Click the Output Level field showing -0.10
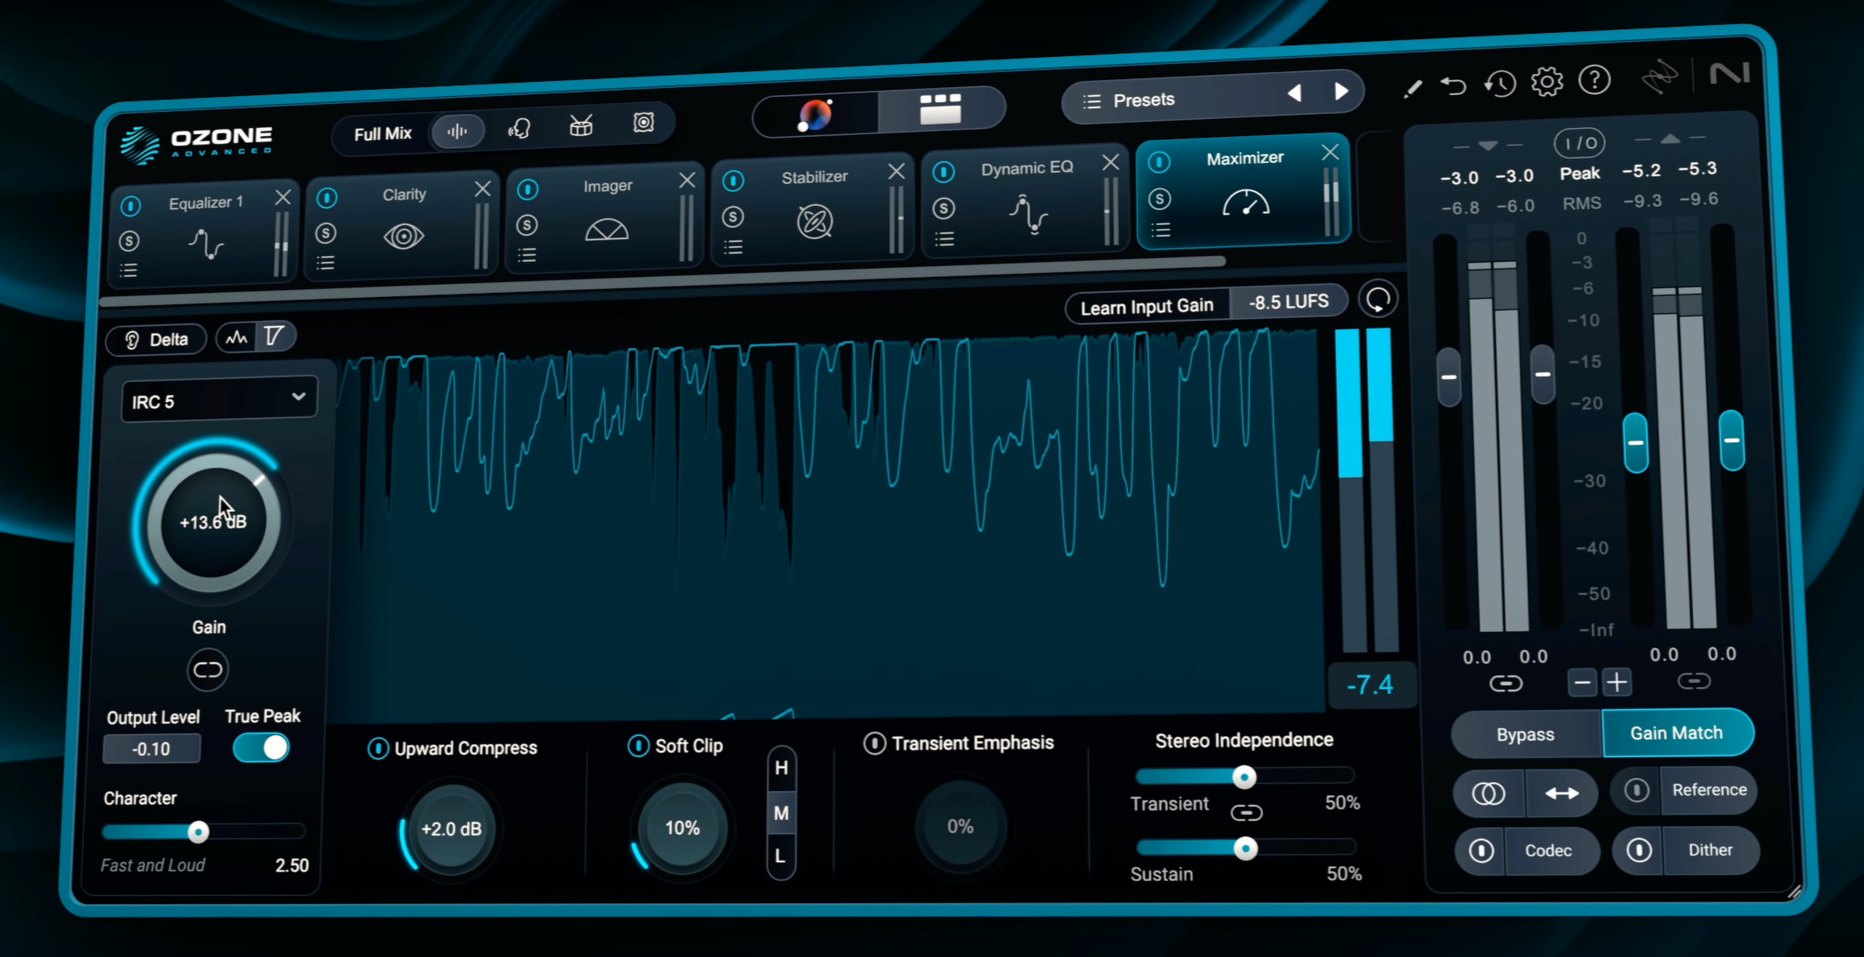The image size is (1864, 957). (x=152, y=749)
